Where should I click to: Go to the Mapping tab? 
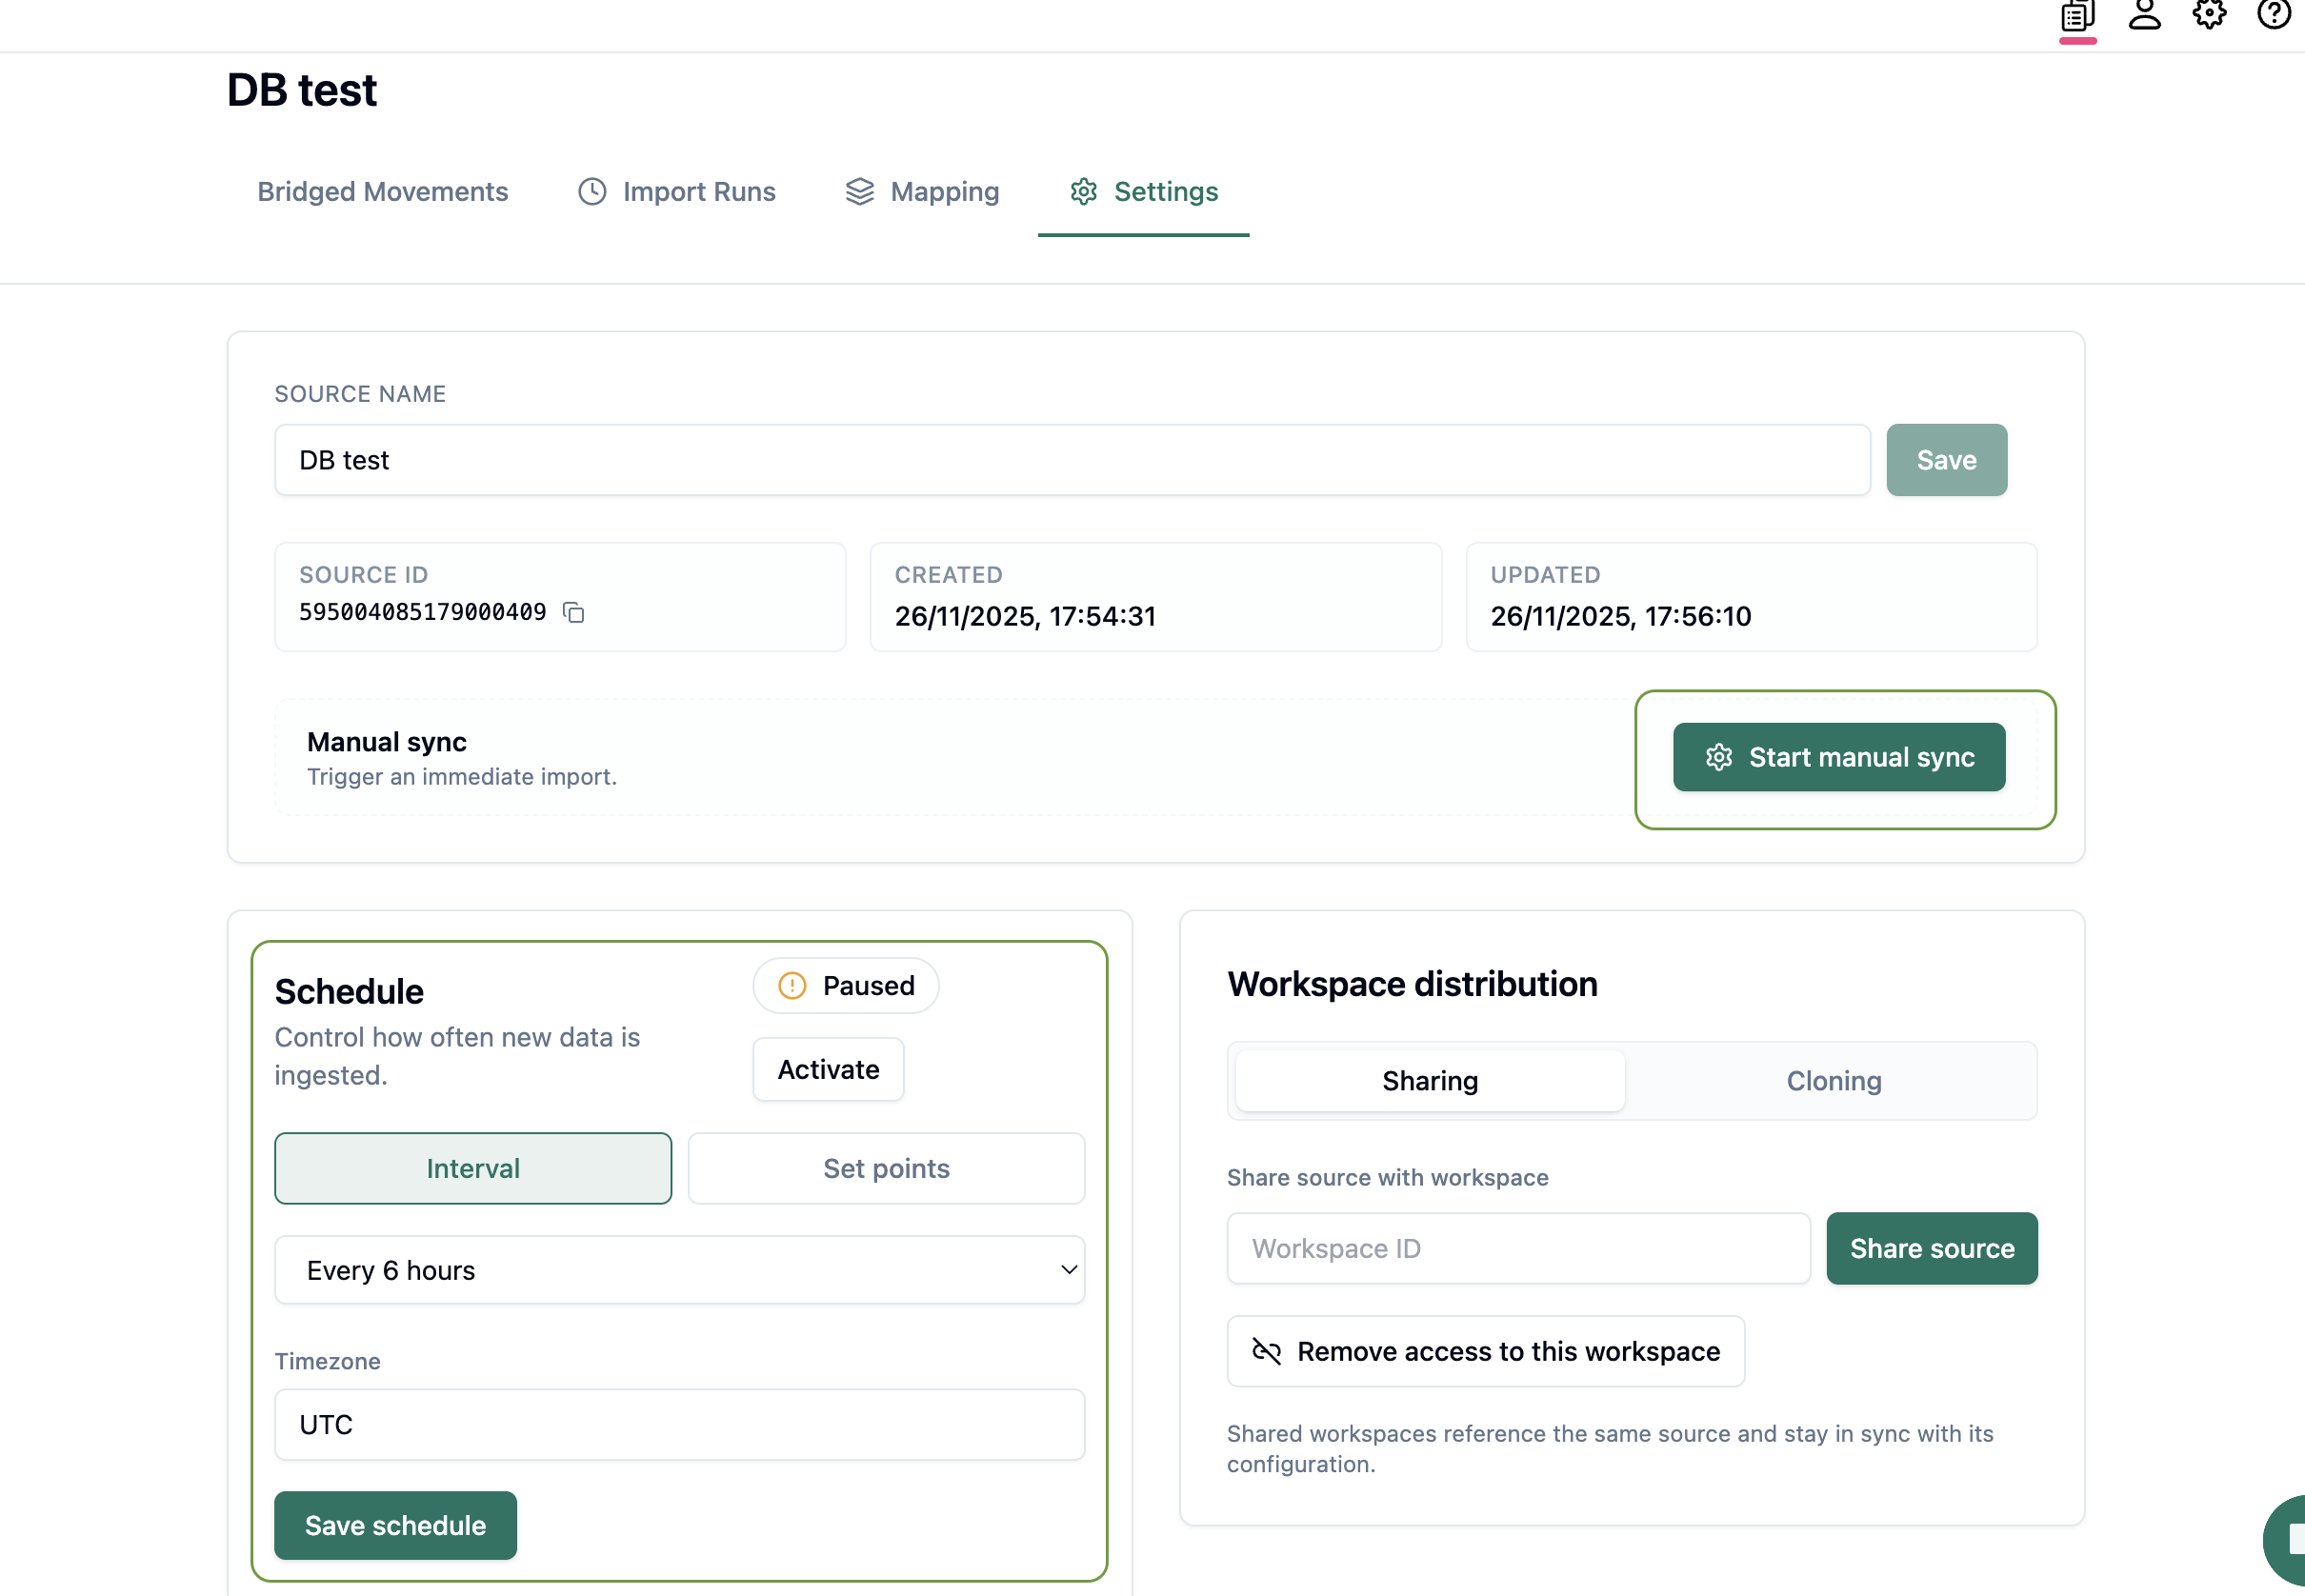click(x=922, y=191)
